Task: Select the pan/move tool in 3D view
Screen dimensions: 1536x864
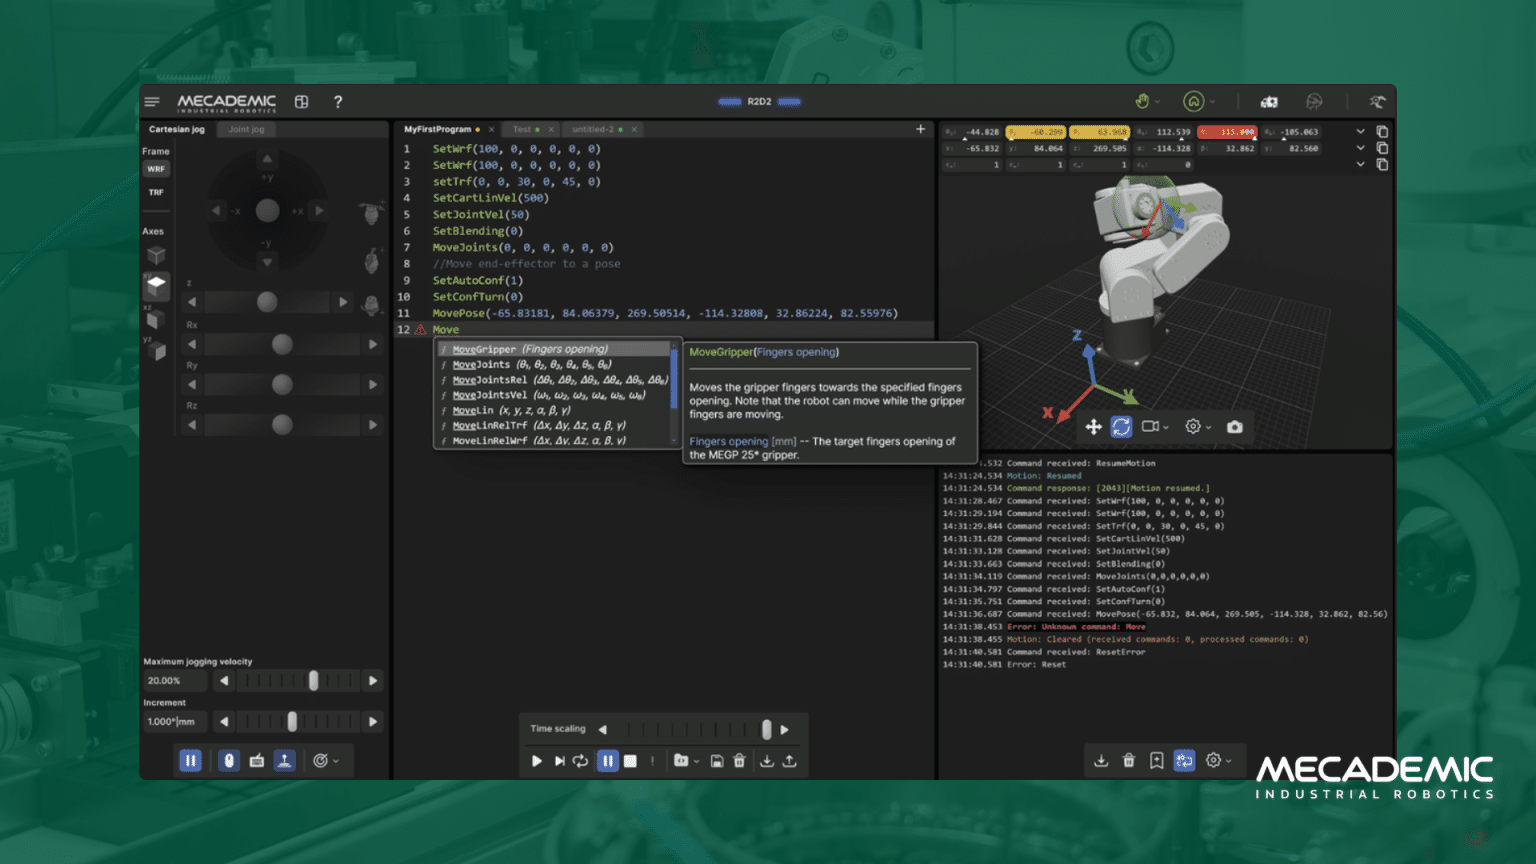Action: [x=1094, y=427]
